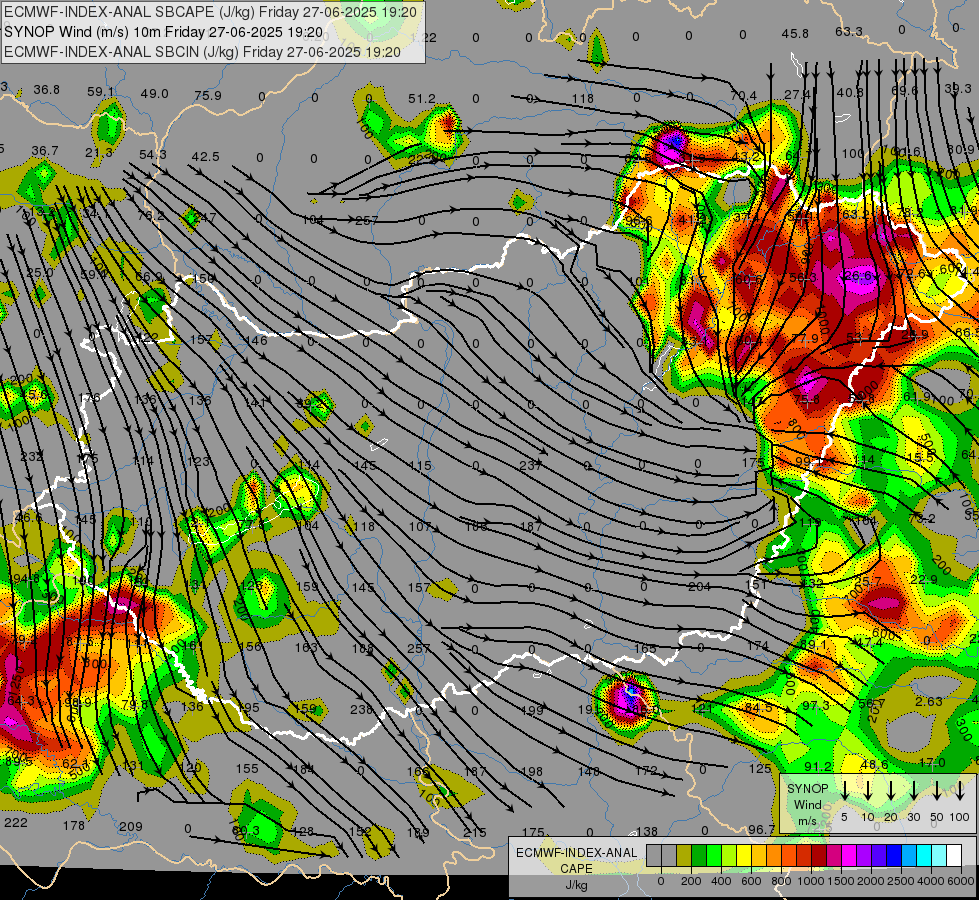Click the 91.2 value on the map

tap(818, 766)
